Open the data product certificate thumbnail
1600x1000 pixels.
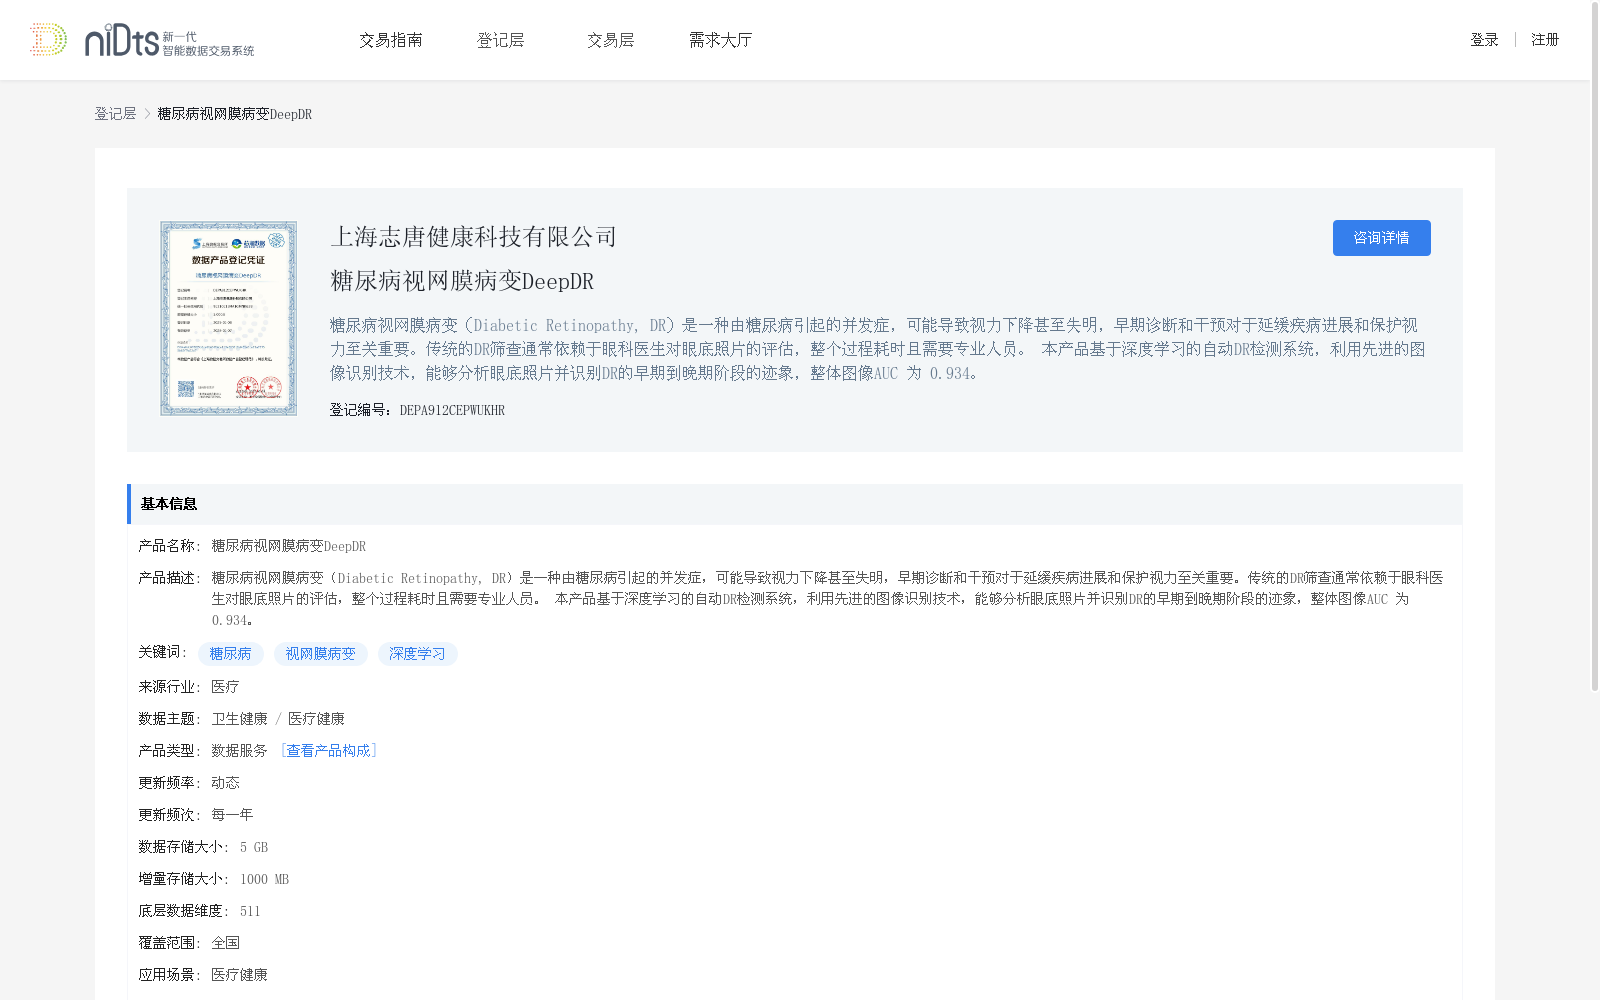(229, 318)
